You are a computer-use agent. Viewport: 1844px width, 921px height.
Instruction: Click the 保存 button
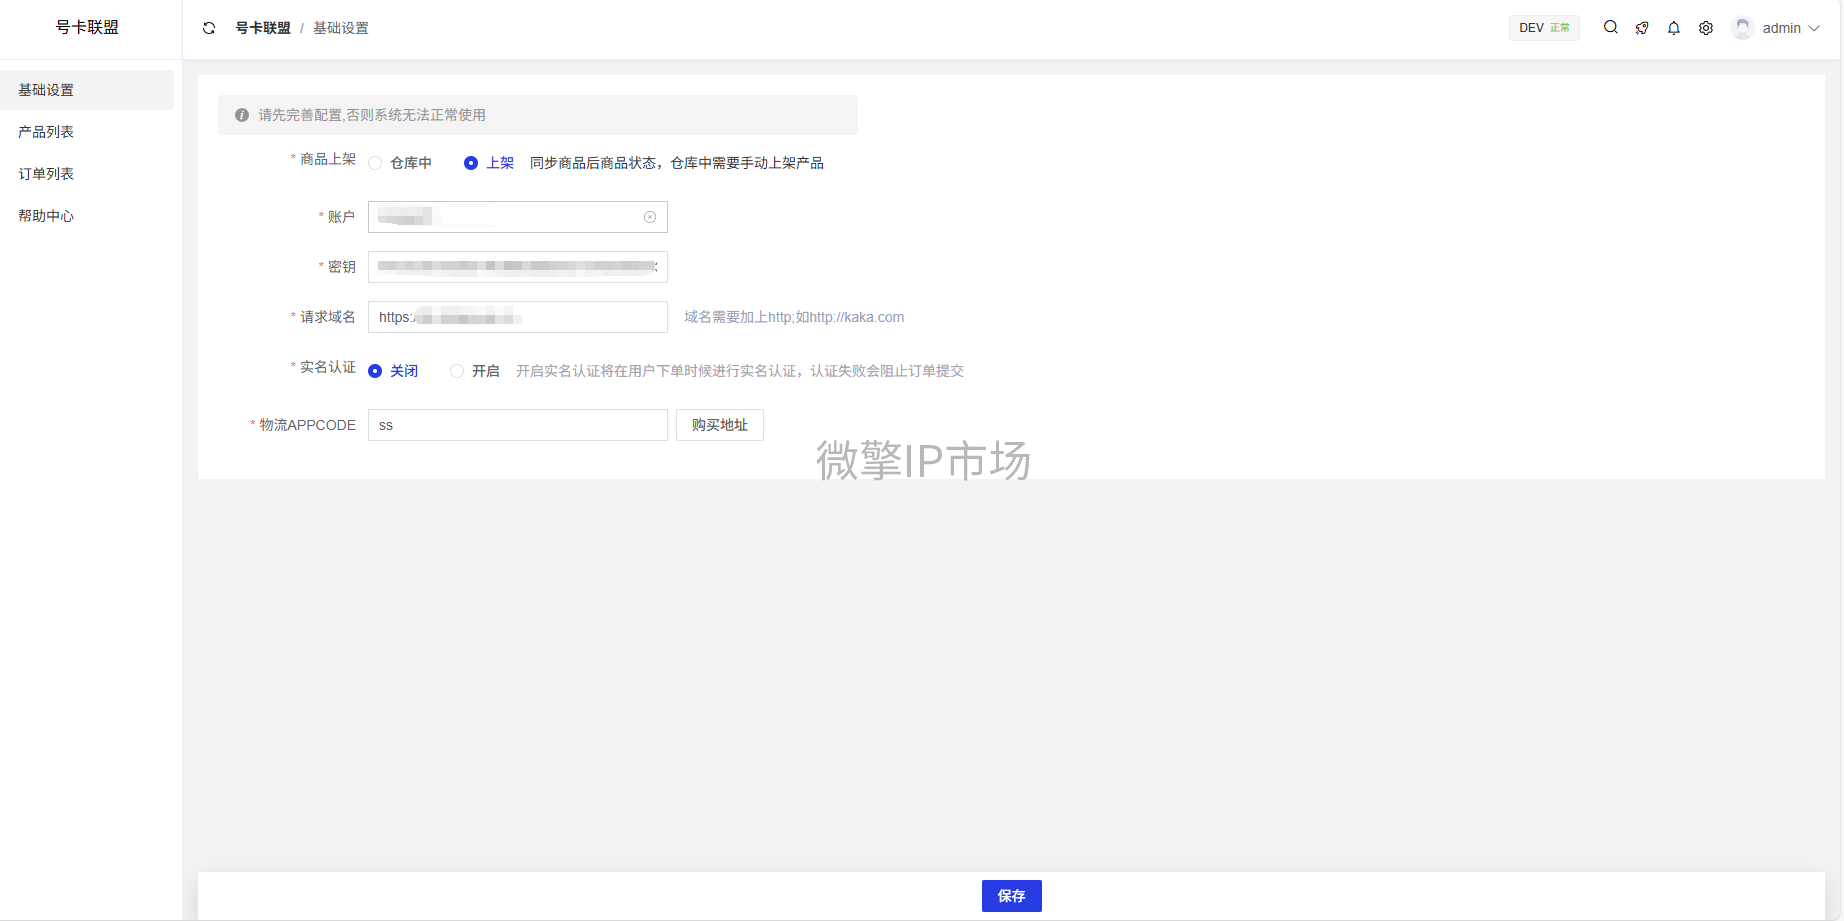(1011, 896)
